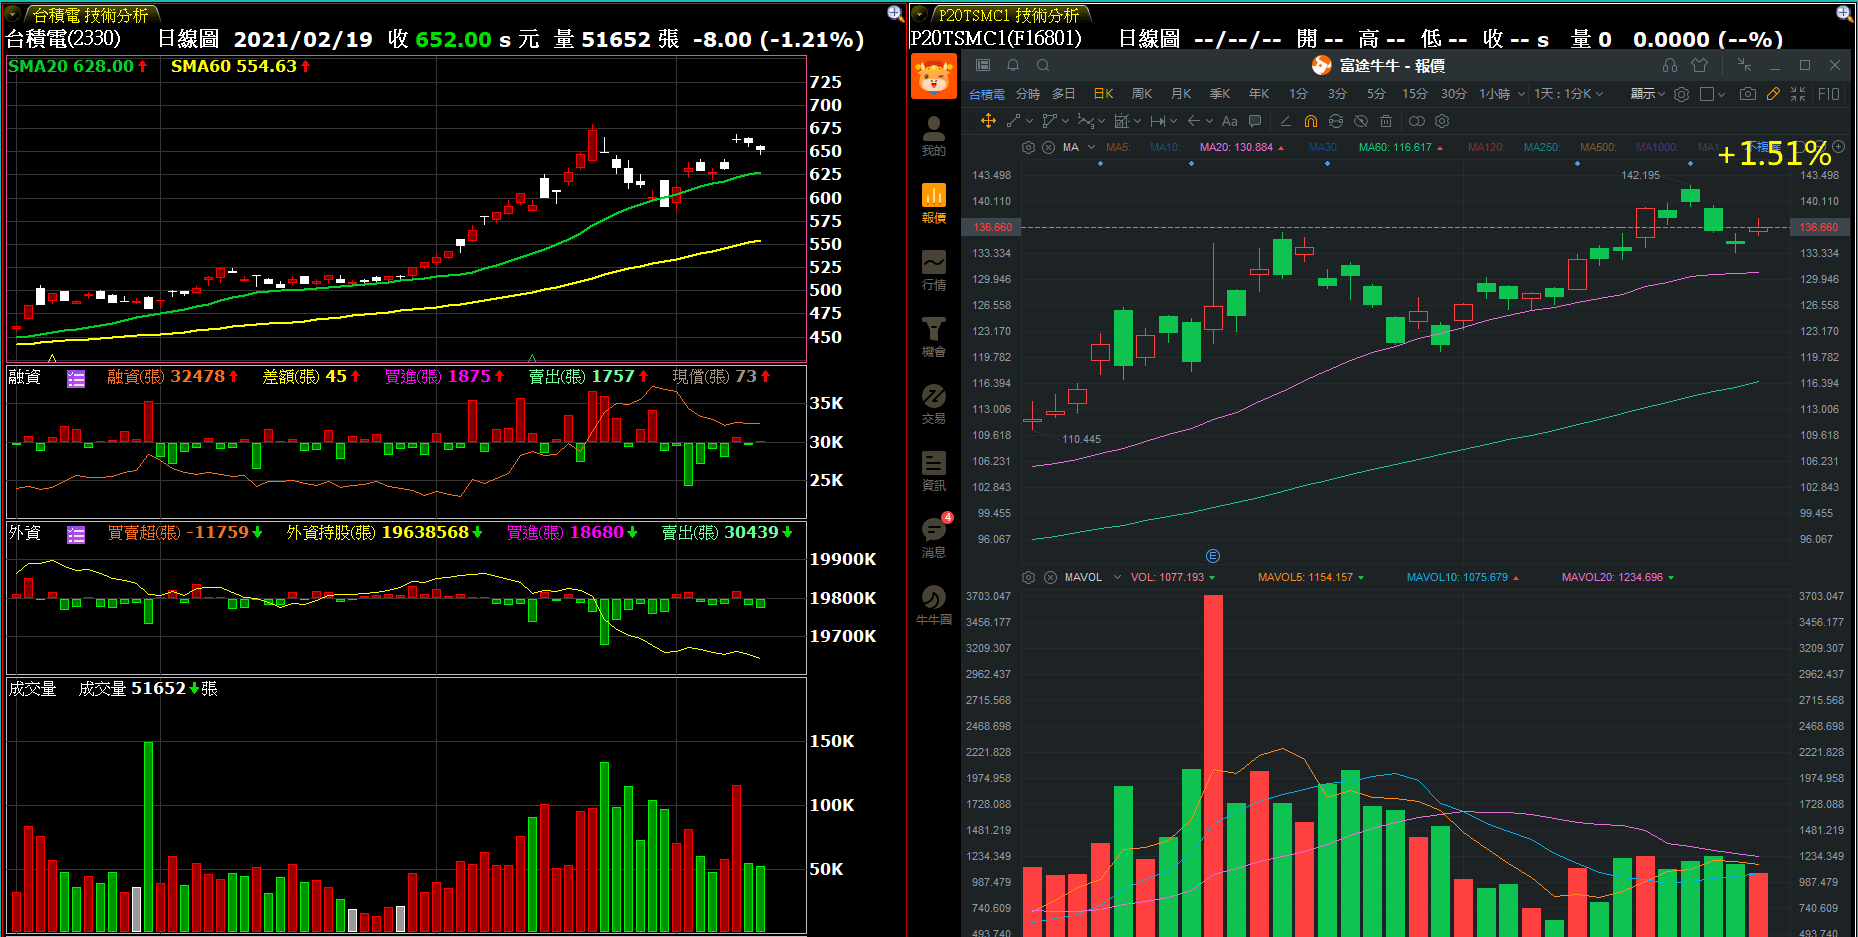Open MA indicator settings gear
Screen dimensions: 1858x937
coord(1028,147)
